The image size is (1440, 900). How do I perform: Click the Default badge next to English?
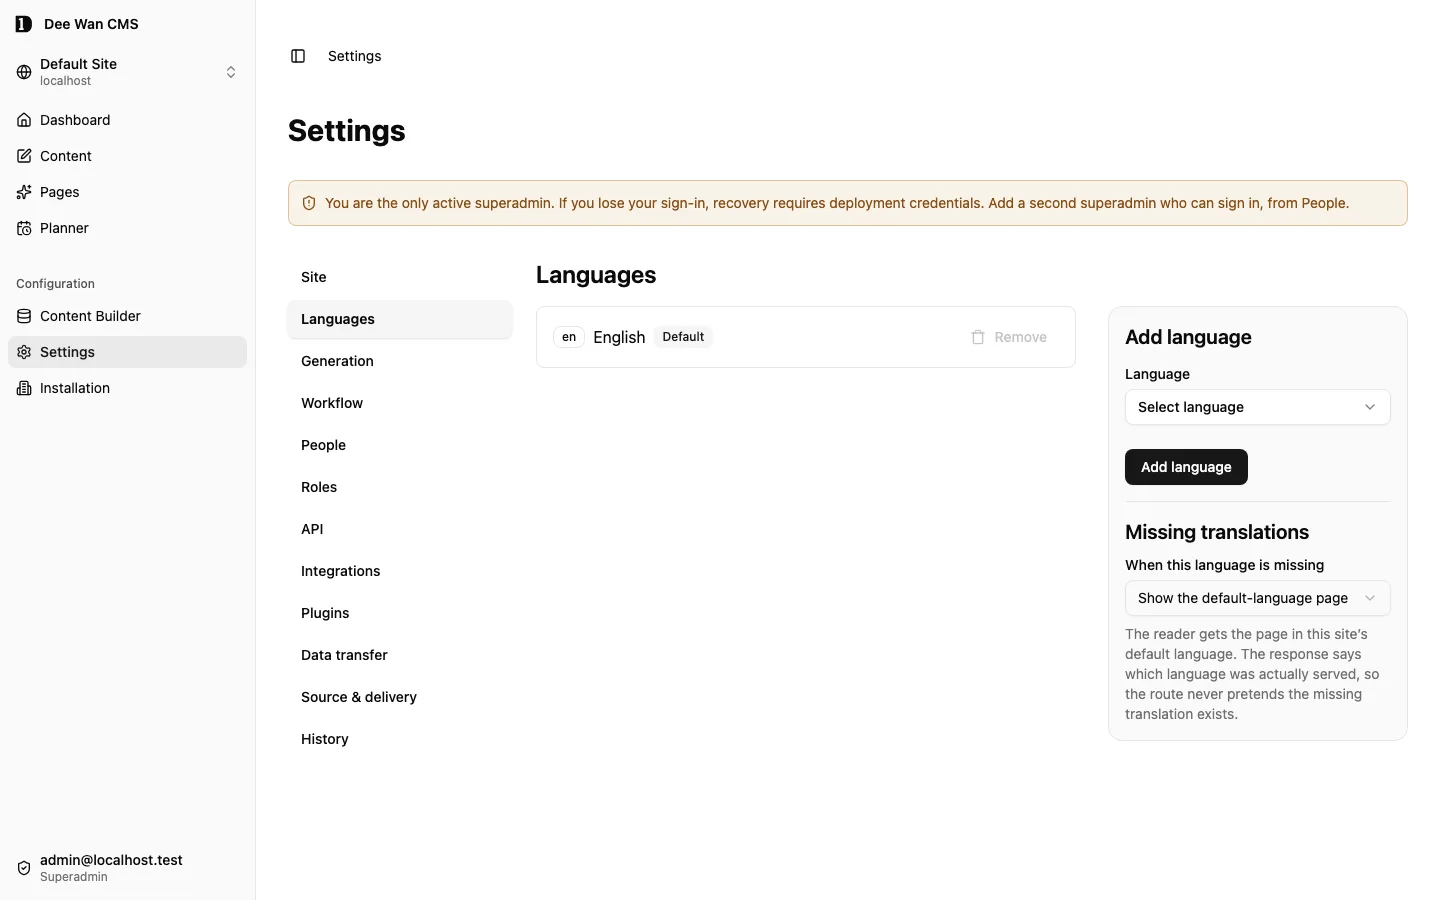click(683, 337)
